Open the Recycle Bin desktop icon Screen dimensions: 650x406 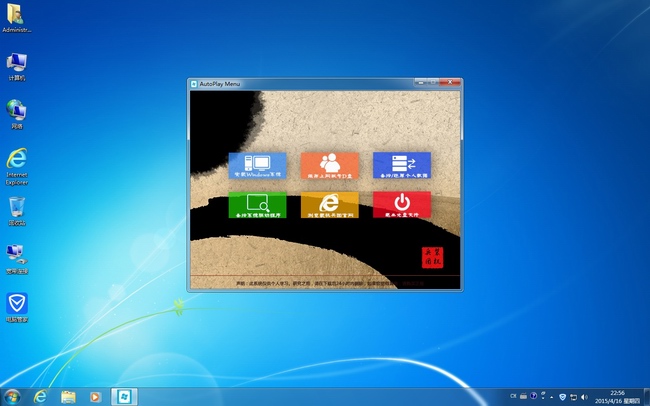[17, 212]
